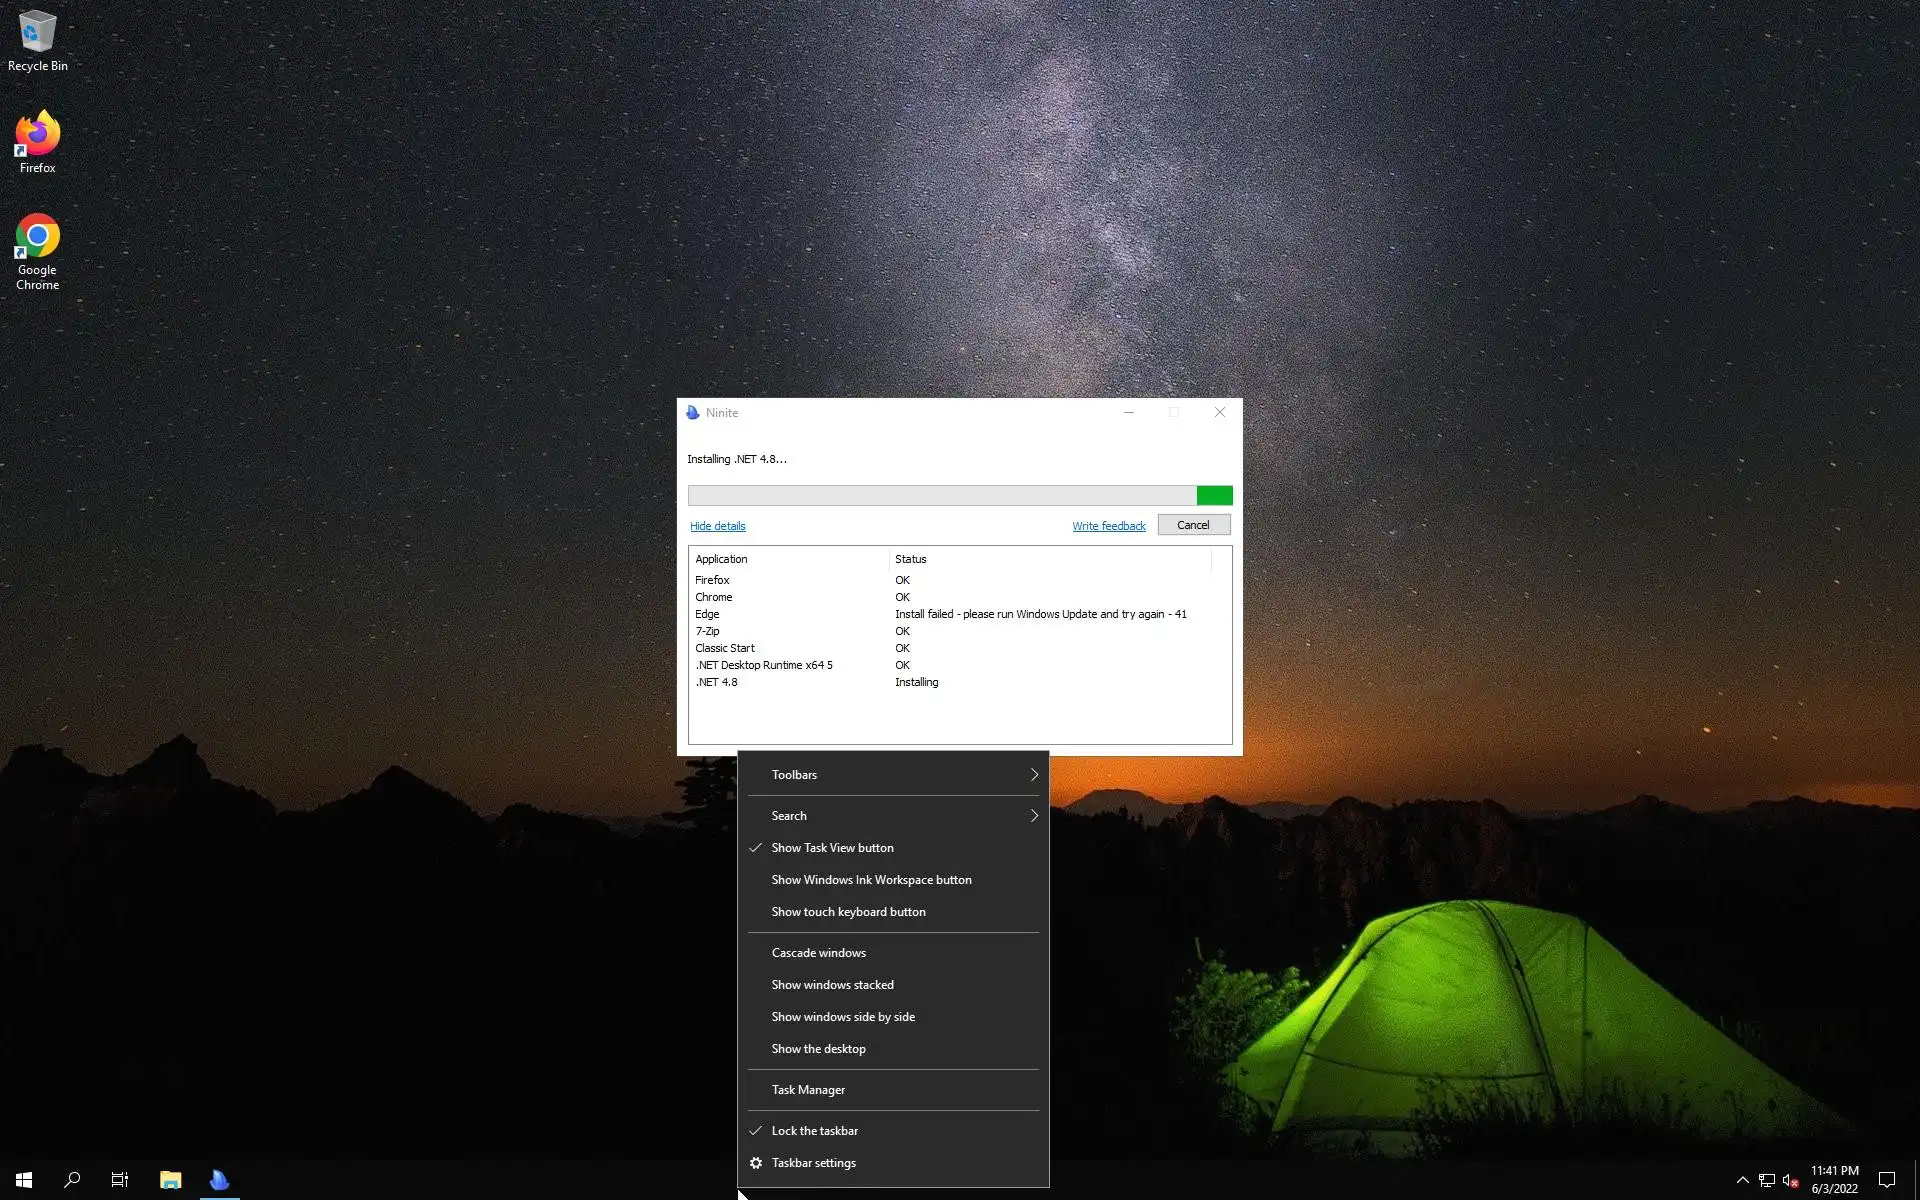This screenshot has height=1200, width=1920.
Task: Toggle Lock the taskbar option
Action: [x=814, y=1131]
